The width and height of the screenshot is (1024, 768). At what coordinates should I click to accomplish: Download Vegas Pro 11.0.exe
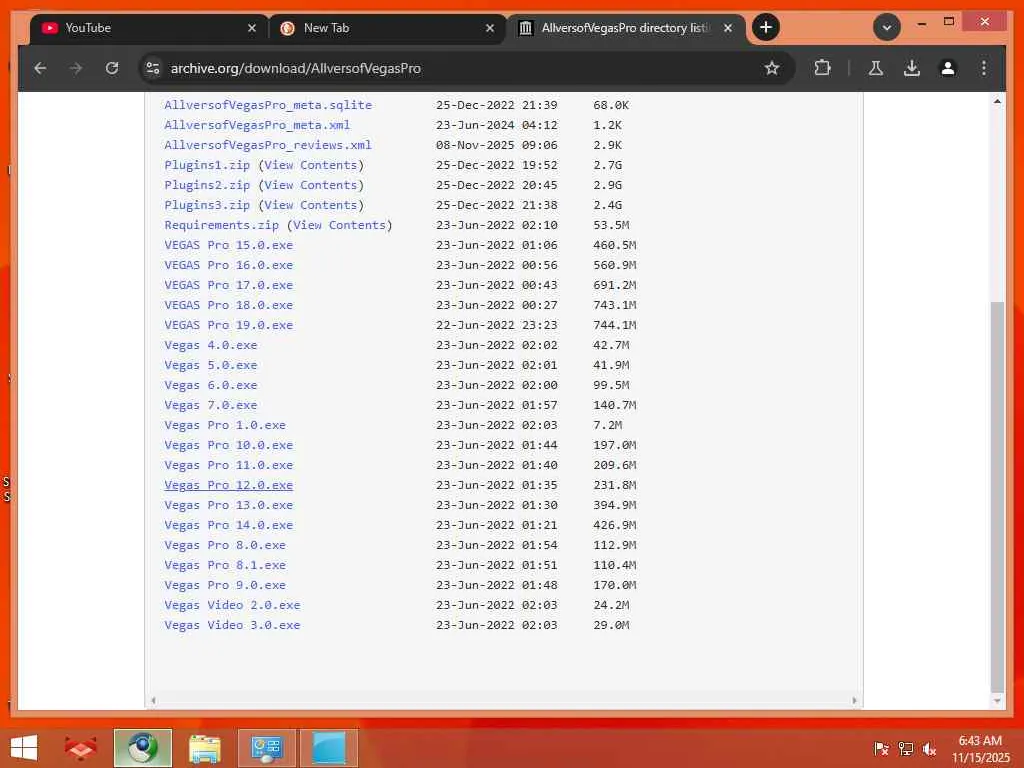(x=229, y=465)
